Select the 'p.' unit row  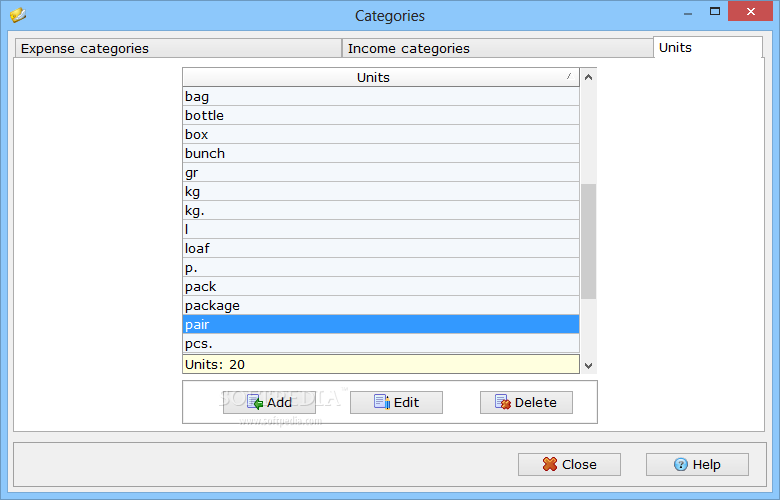pyautogui.click(x=381, y=268)
